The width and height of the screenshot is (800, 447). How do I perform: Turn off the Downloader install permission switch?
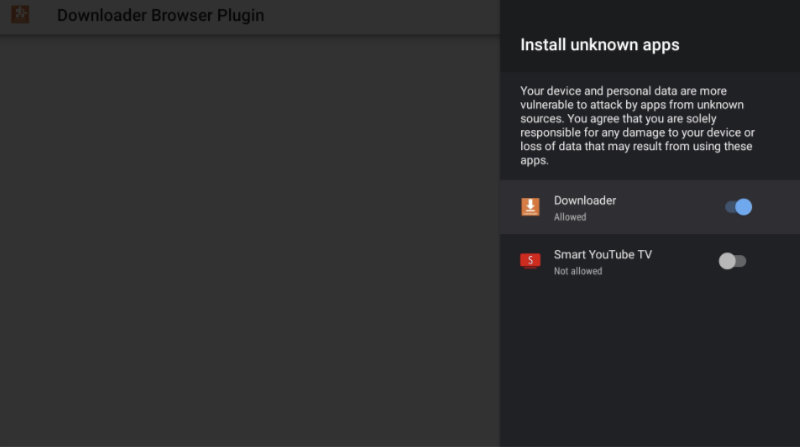click(x=738, y=207)
